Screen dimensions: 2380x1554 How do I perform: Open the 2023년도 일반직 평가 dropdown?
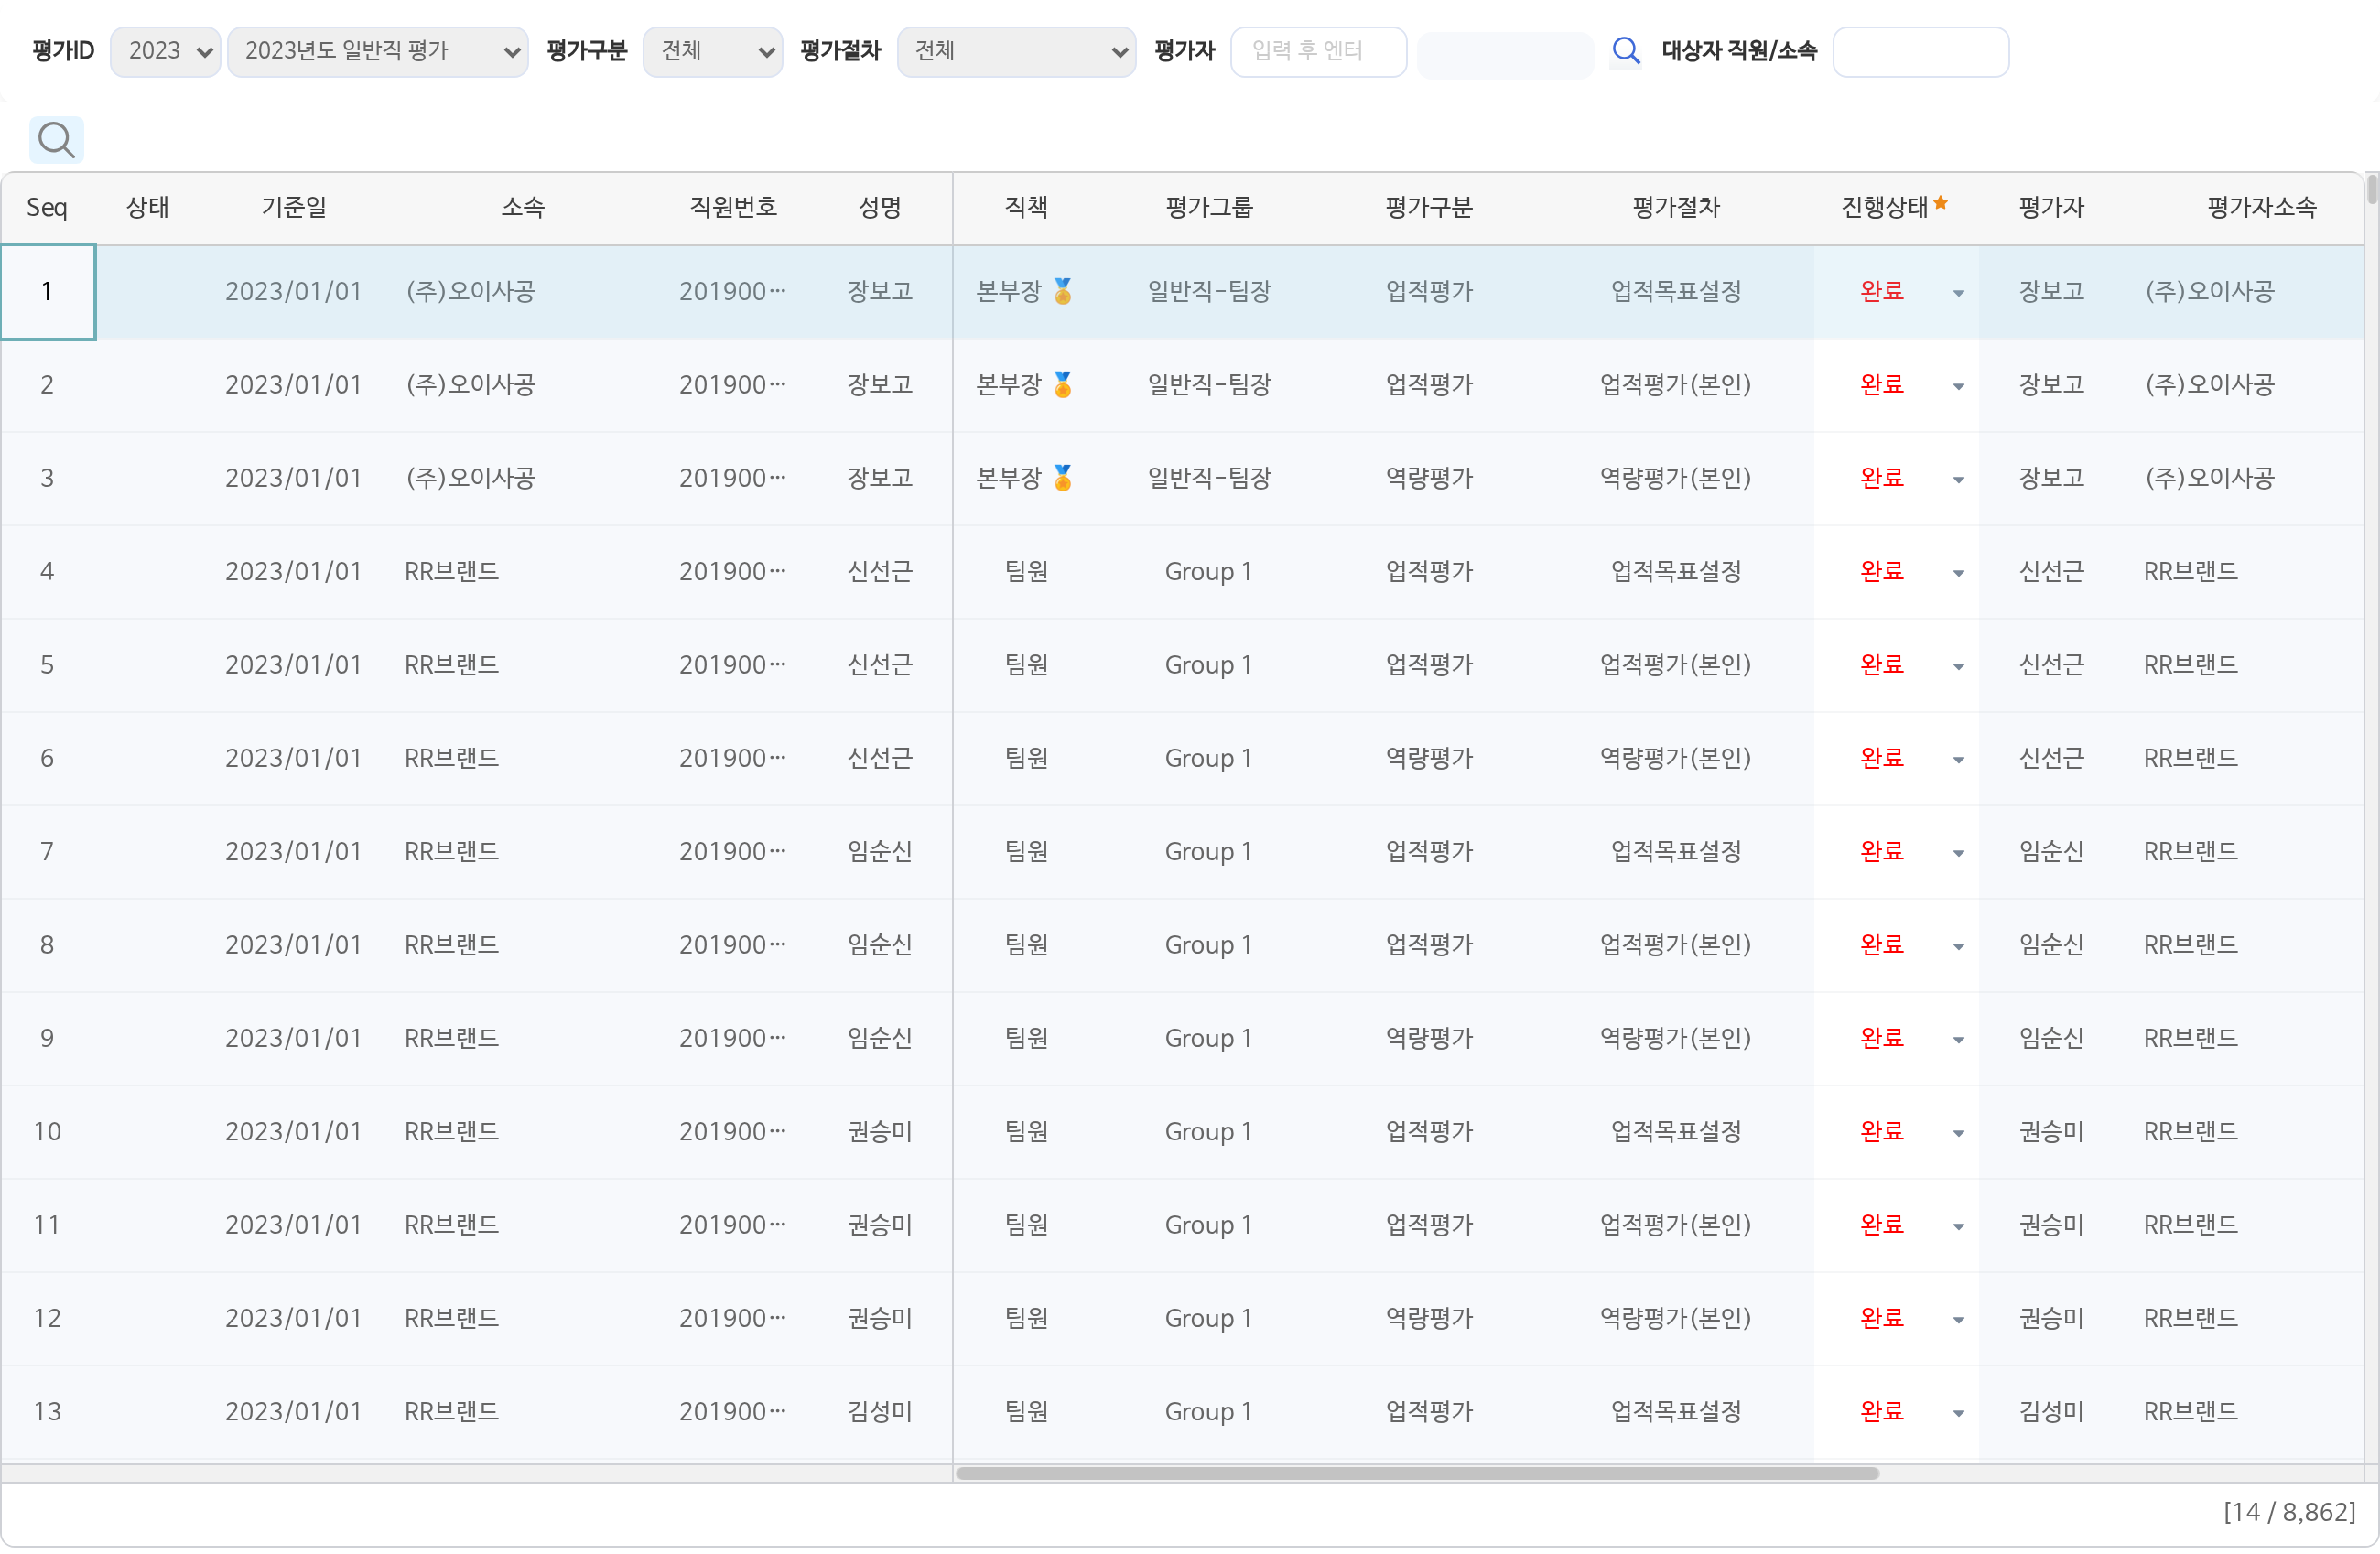tap(378, 51)
